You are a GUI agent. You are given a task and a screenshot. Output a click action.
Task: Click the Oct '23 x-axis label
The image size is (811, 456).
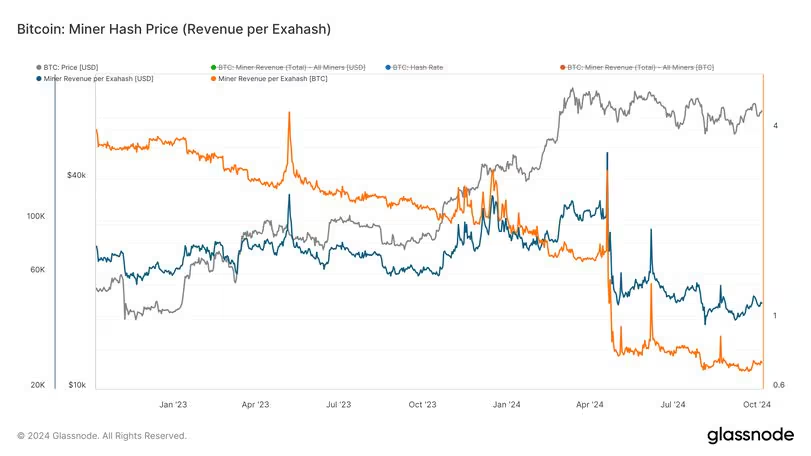423,404
